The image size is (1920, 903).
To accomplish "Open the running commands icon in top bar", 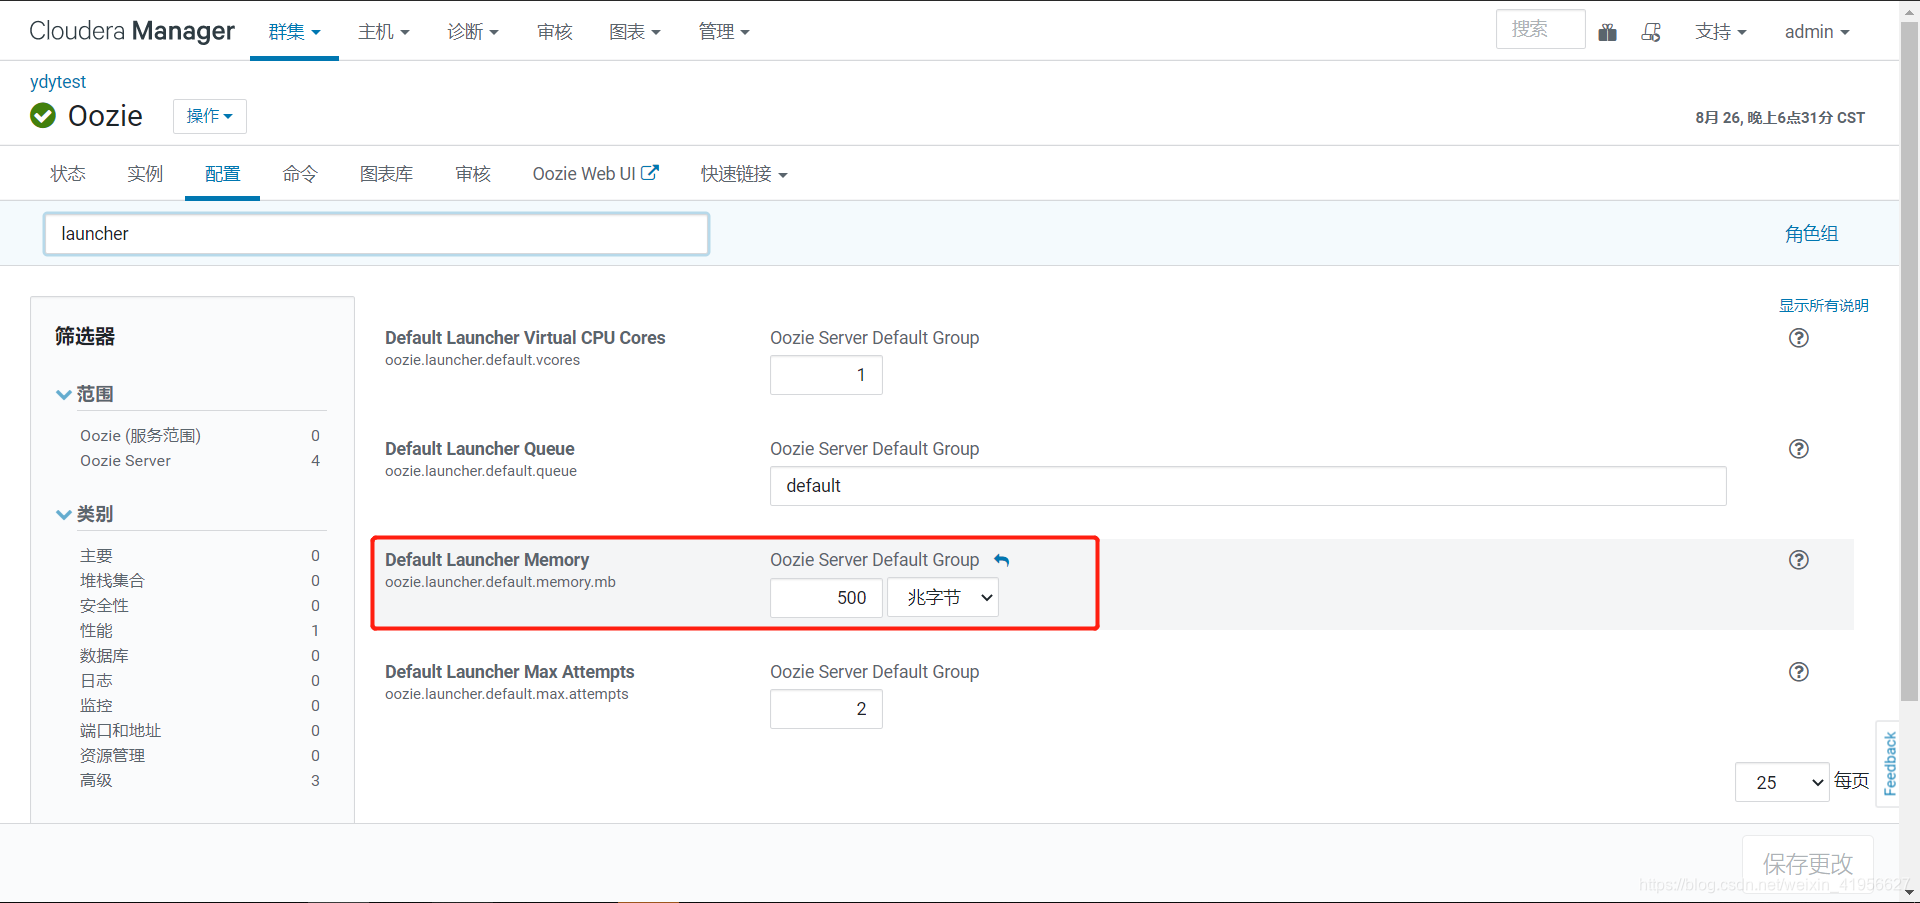I will [1651, 32].
